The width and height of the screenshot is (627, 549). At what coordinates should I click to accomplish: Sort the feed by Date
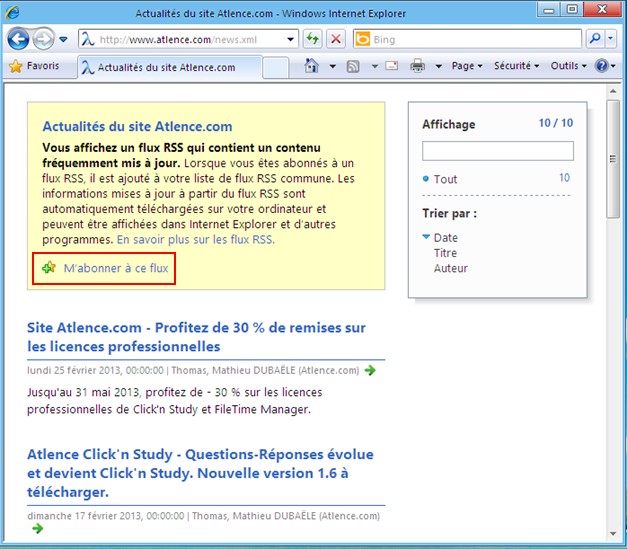[x=445, y=238]
